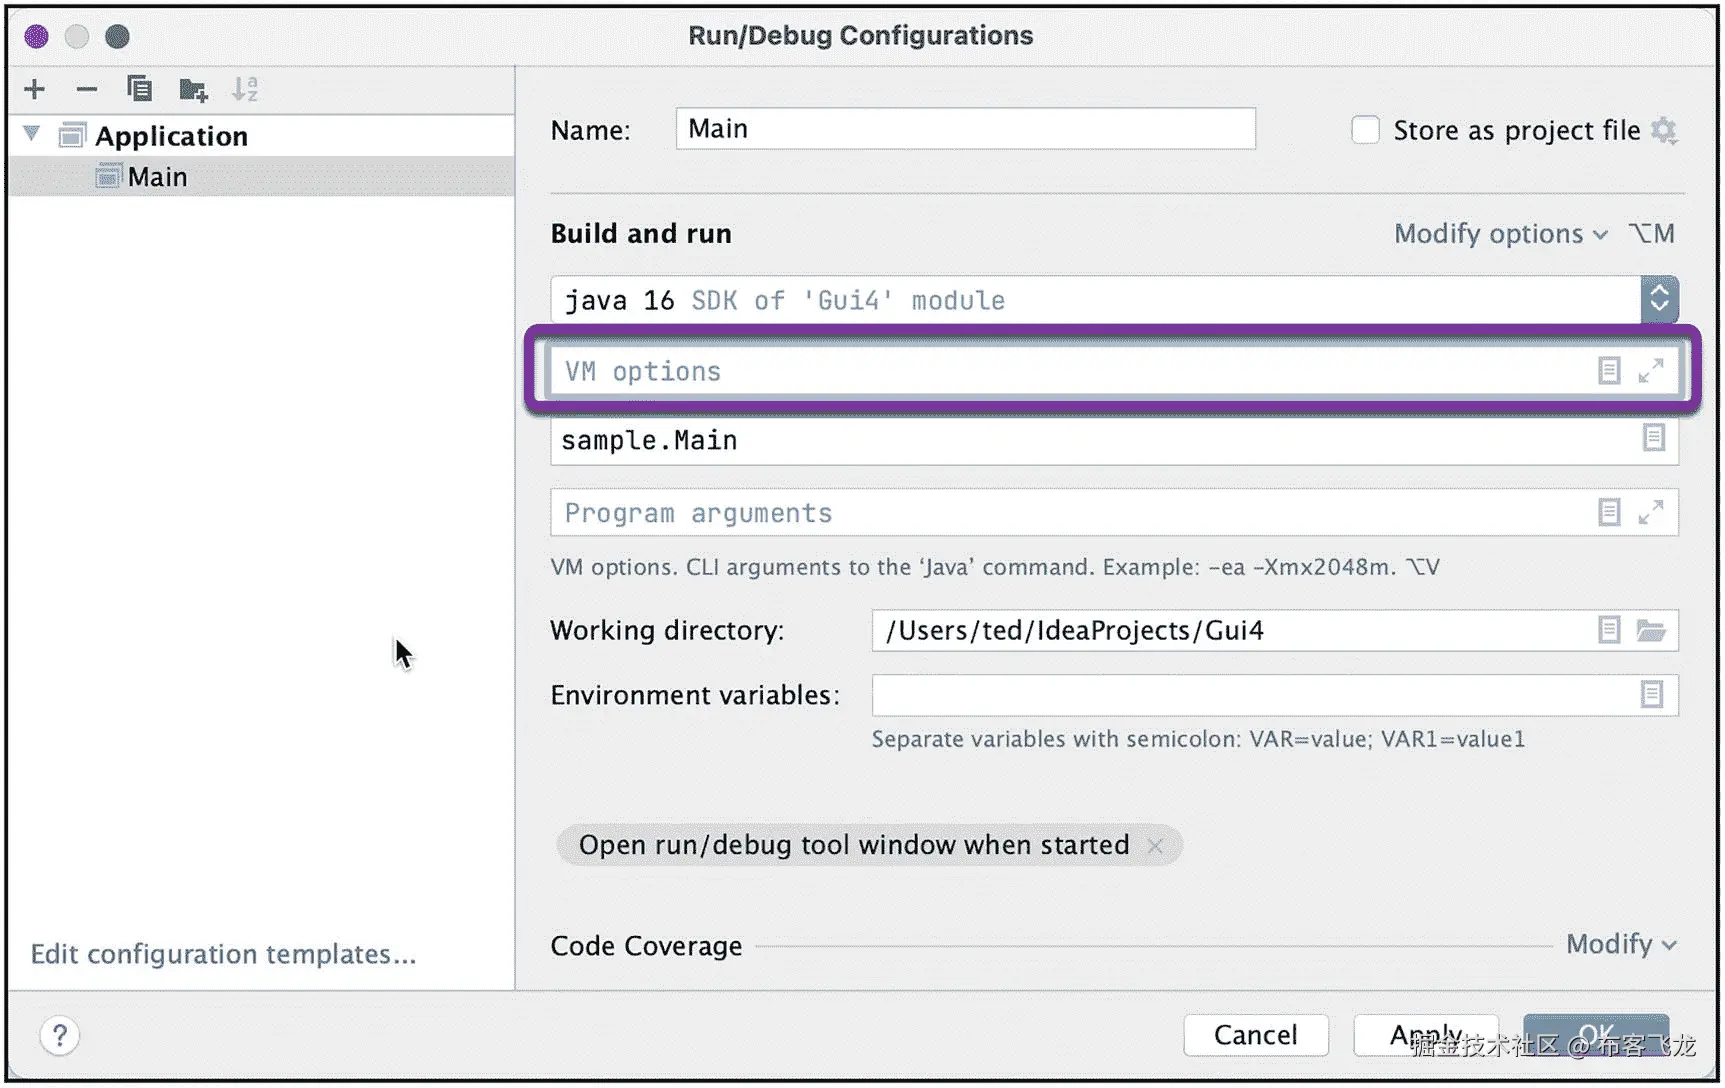Click the Remove Configuration minus icon
The image size is (1725, 1088).
point(87,89)
